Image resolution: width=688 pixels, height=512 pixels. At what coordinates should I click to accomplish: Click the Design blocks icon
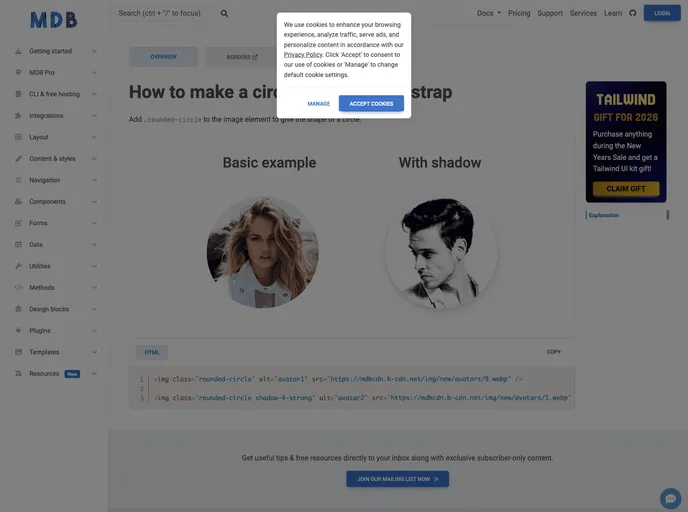coord(18,309)
